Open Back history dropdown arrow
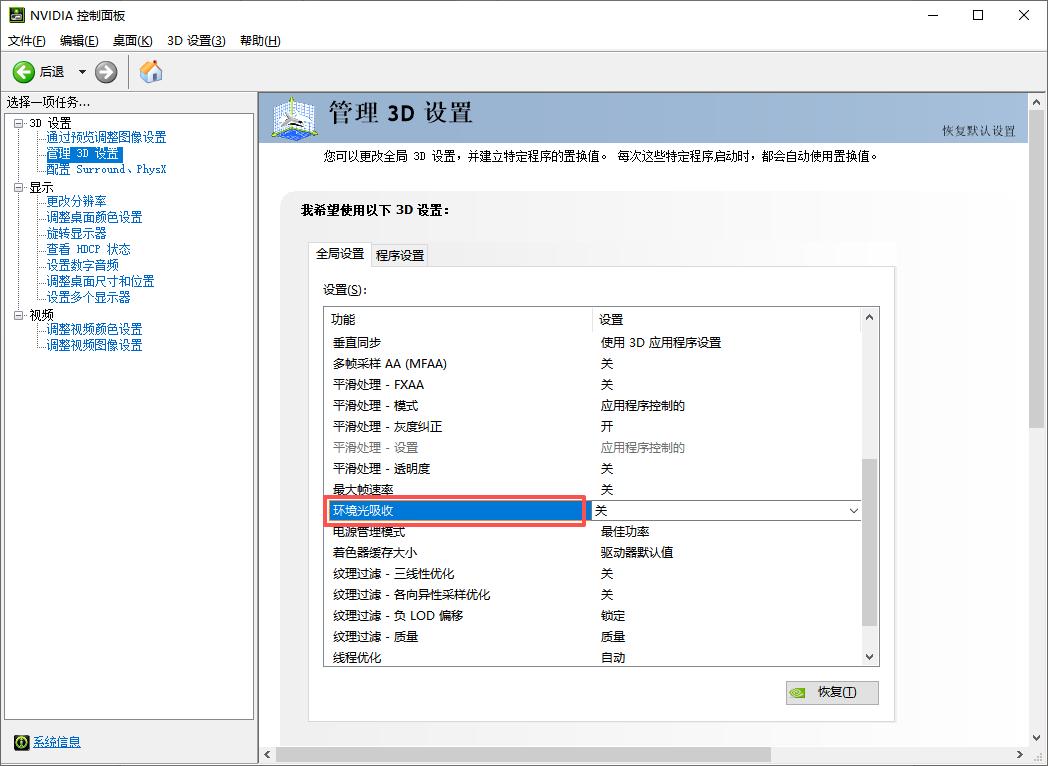The width and height of the screenshot is (1048, 766). click(x=82, y=72)
